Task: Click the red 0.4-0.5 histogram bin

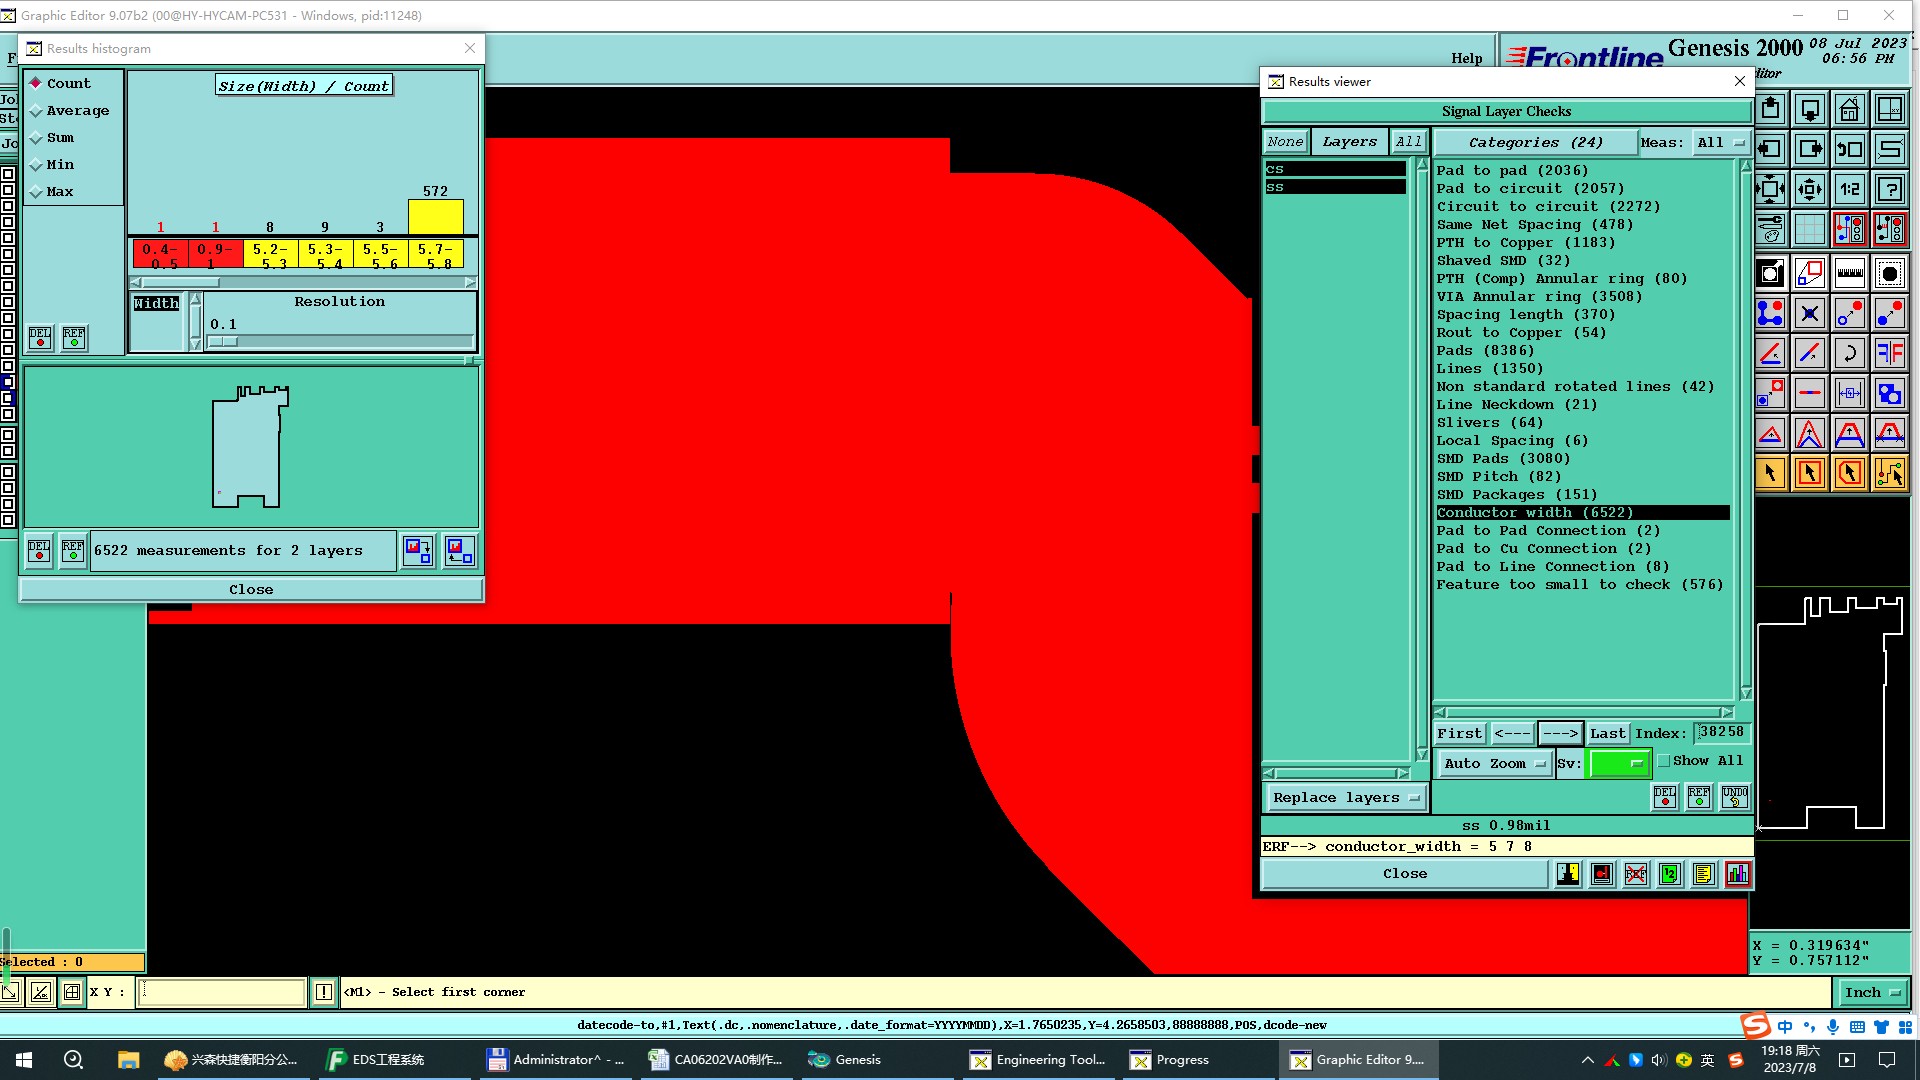Action: (x=160, y=254)
